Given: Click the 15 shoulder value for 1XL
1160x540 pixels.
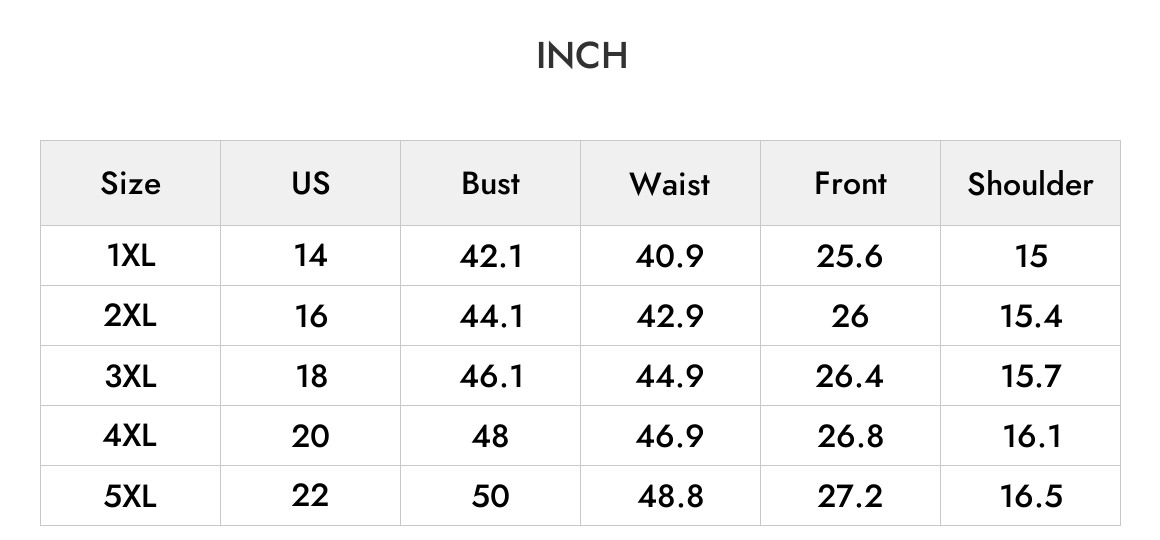Looking at the screenshot, I should [1031, 256].
